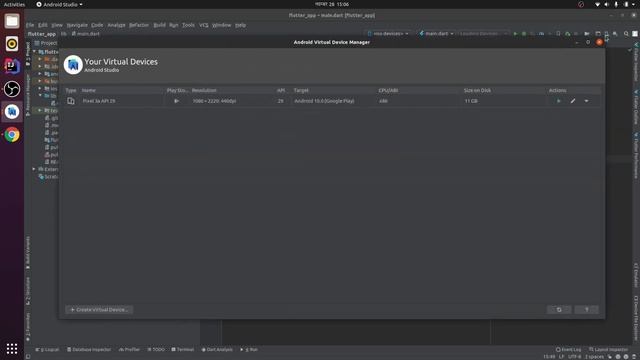Open the Run menu

click(174, 25)
